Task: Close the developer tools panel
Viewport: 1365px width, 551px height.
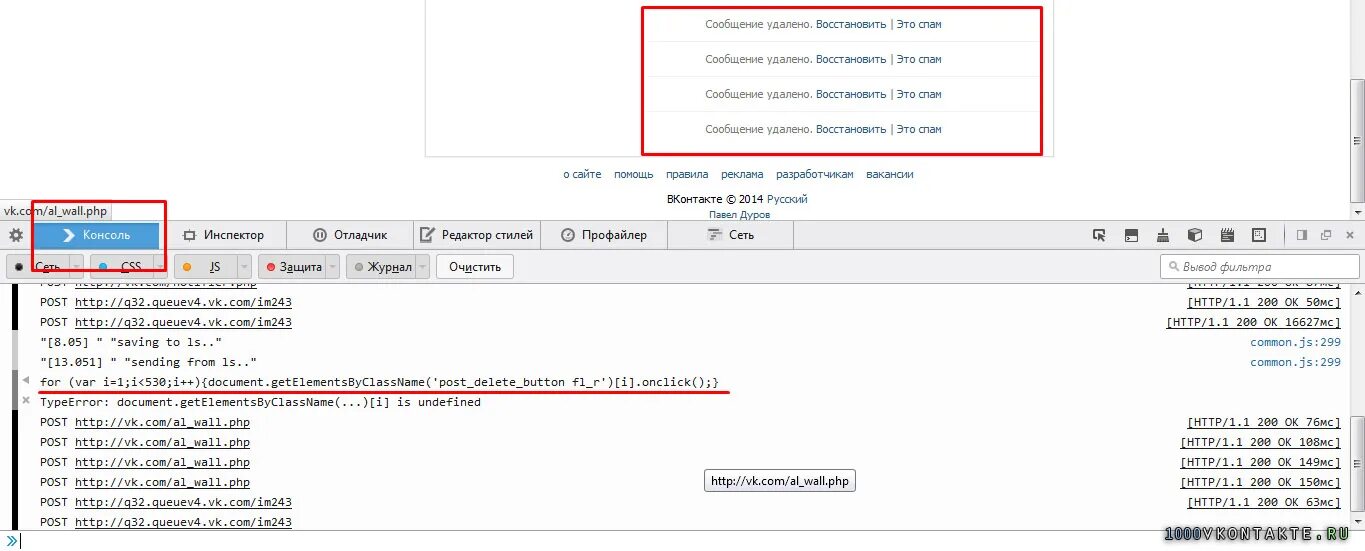Action: pyautogui.click(x=1350, y=236)
